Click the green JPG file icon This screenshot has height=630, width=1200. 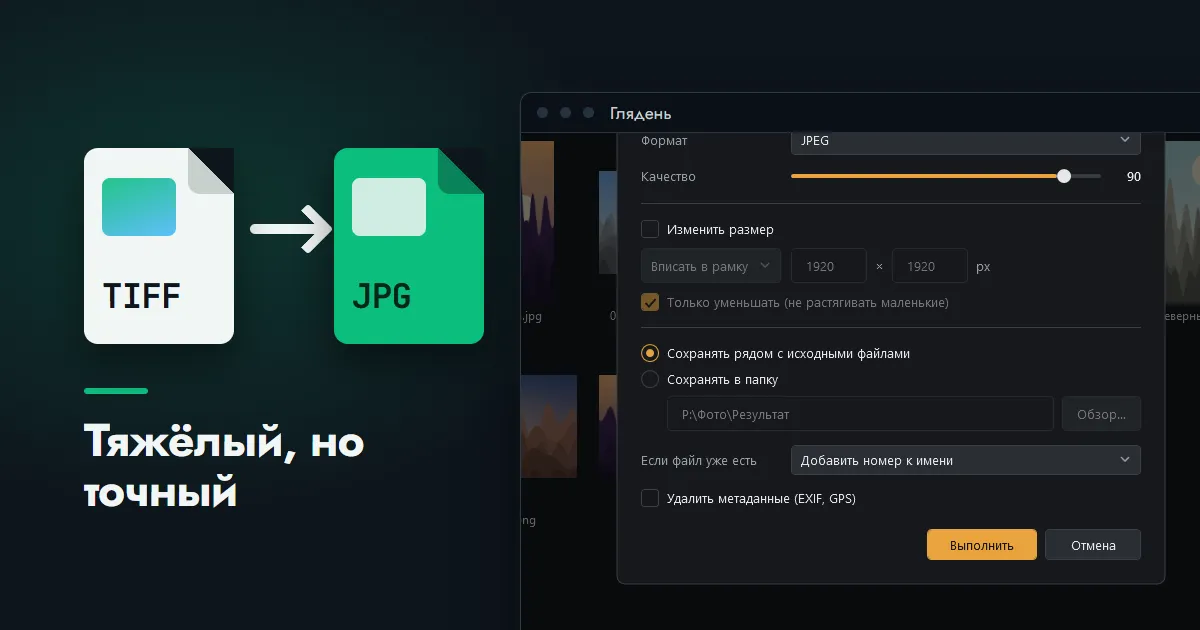[409, 246]
